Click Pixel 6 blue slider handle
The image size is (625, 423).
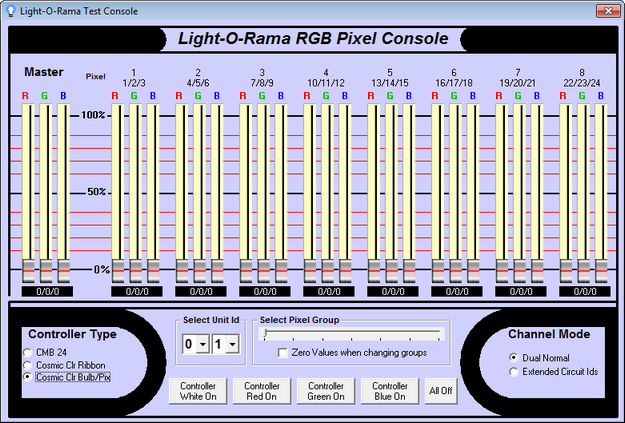[x=473, y=271]
